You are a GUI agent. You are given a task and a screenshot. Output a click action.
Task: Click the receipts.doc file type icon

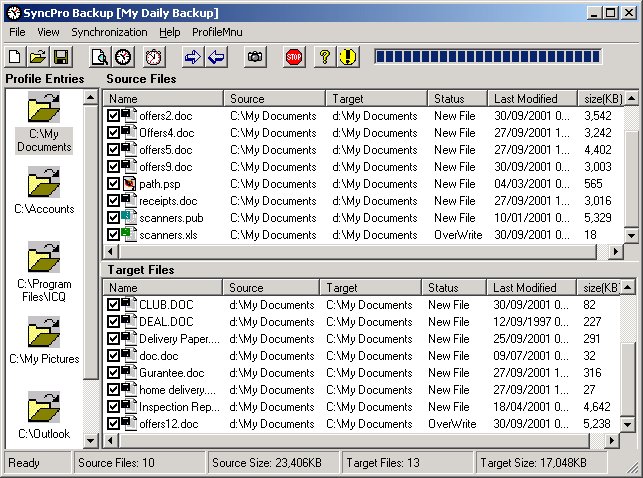coord(129,200)
